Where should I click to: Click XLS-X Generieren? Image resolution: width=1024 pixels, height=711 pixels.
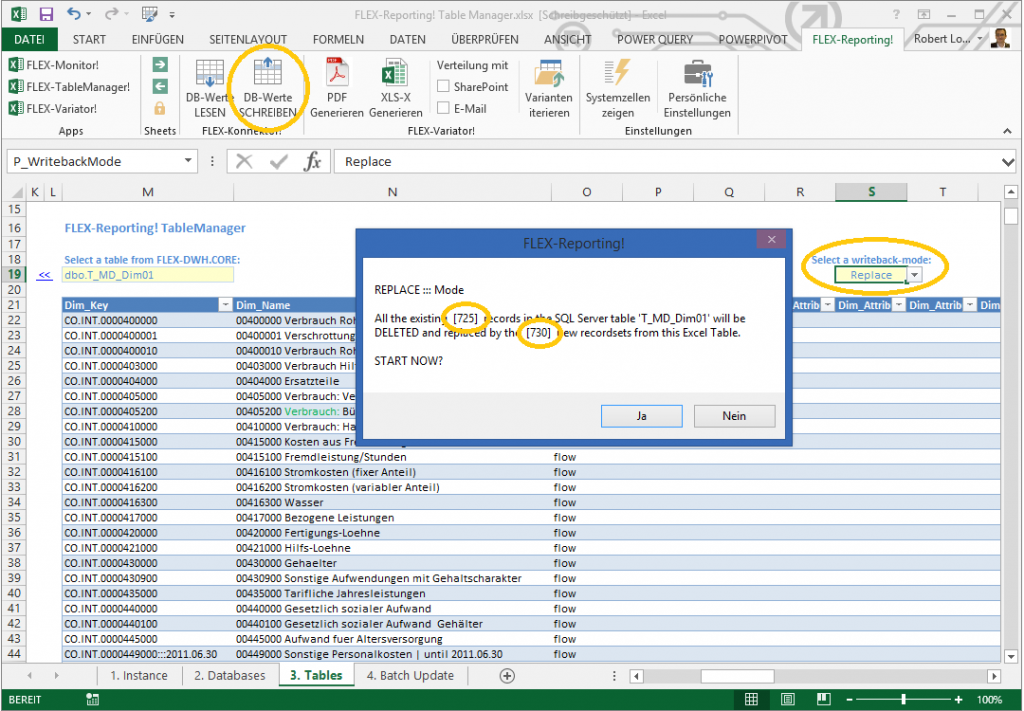(x=396, y=85)
